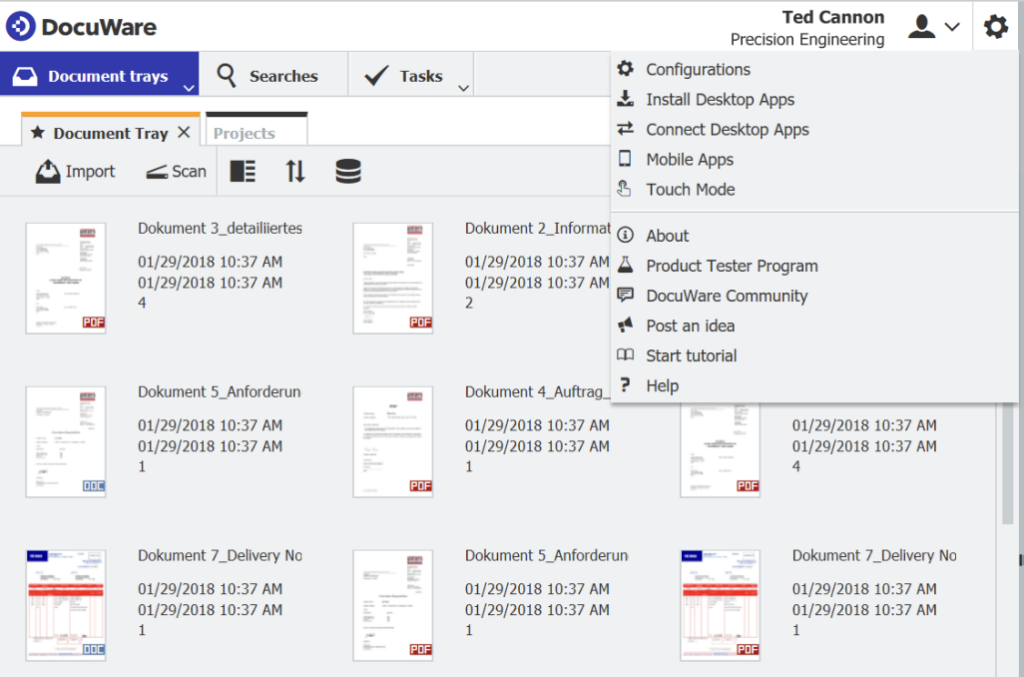This screenshot has height=677, width=1024.
Task: Click the sort order arrows icon
Action: click(x=295, y=172)
